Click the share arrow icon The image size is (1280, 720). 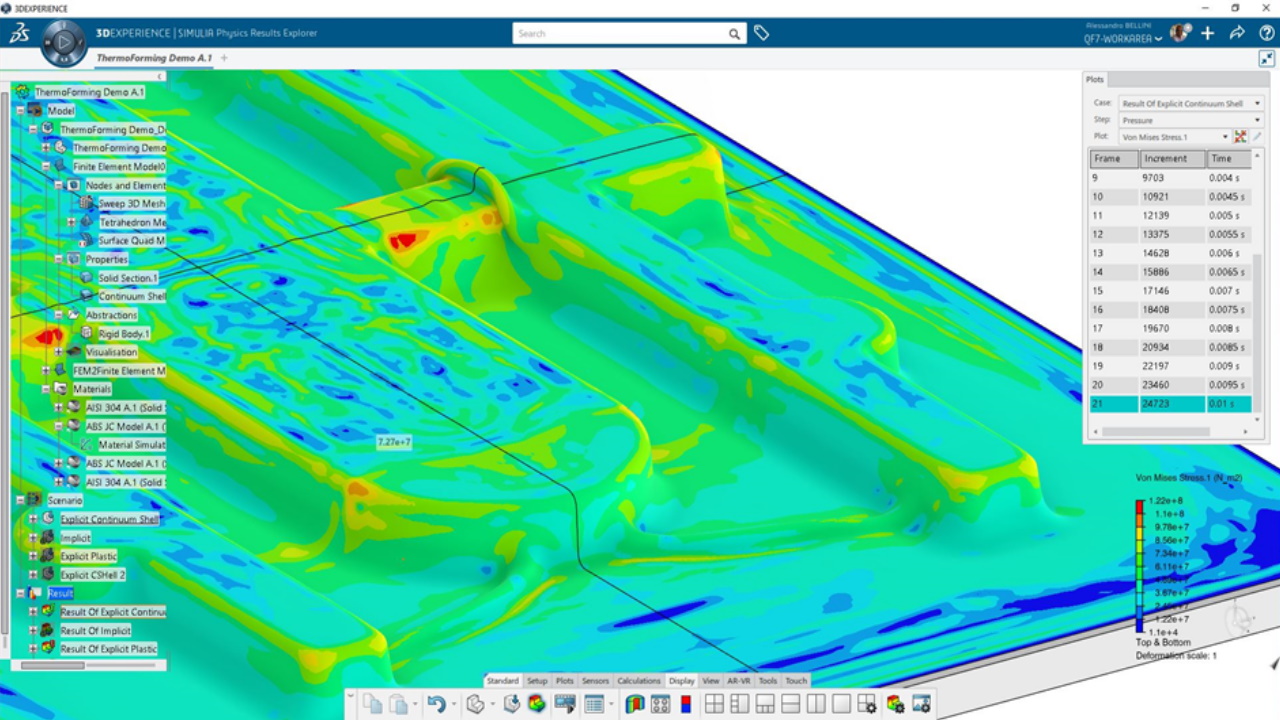coord(1237,33)
